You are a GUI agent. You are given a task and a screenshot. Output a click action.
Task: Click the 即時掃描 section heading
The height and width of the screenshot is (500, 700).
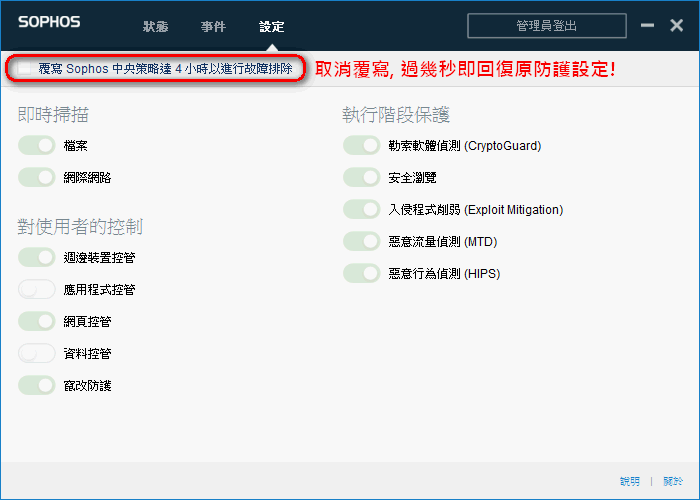click(53, 115)
